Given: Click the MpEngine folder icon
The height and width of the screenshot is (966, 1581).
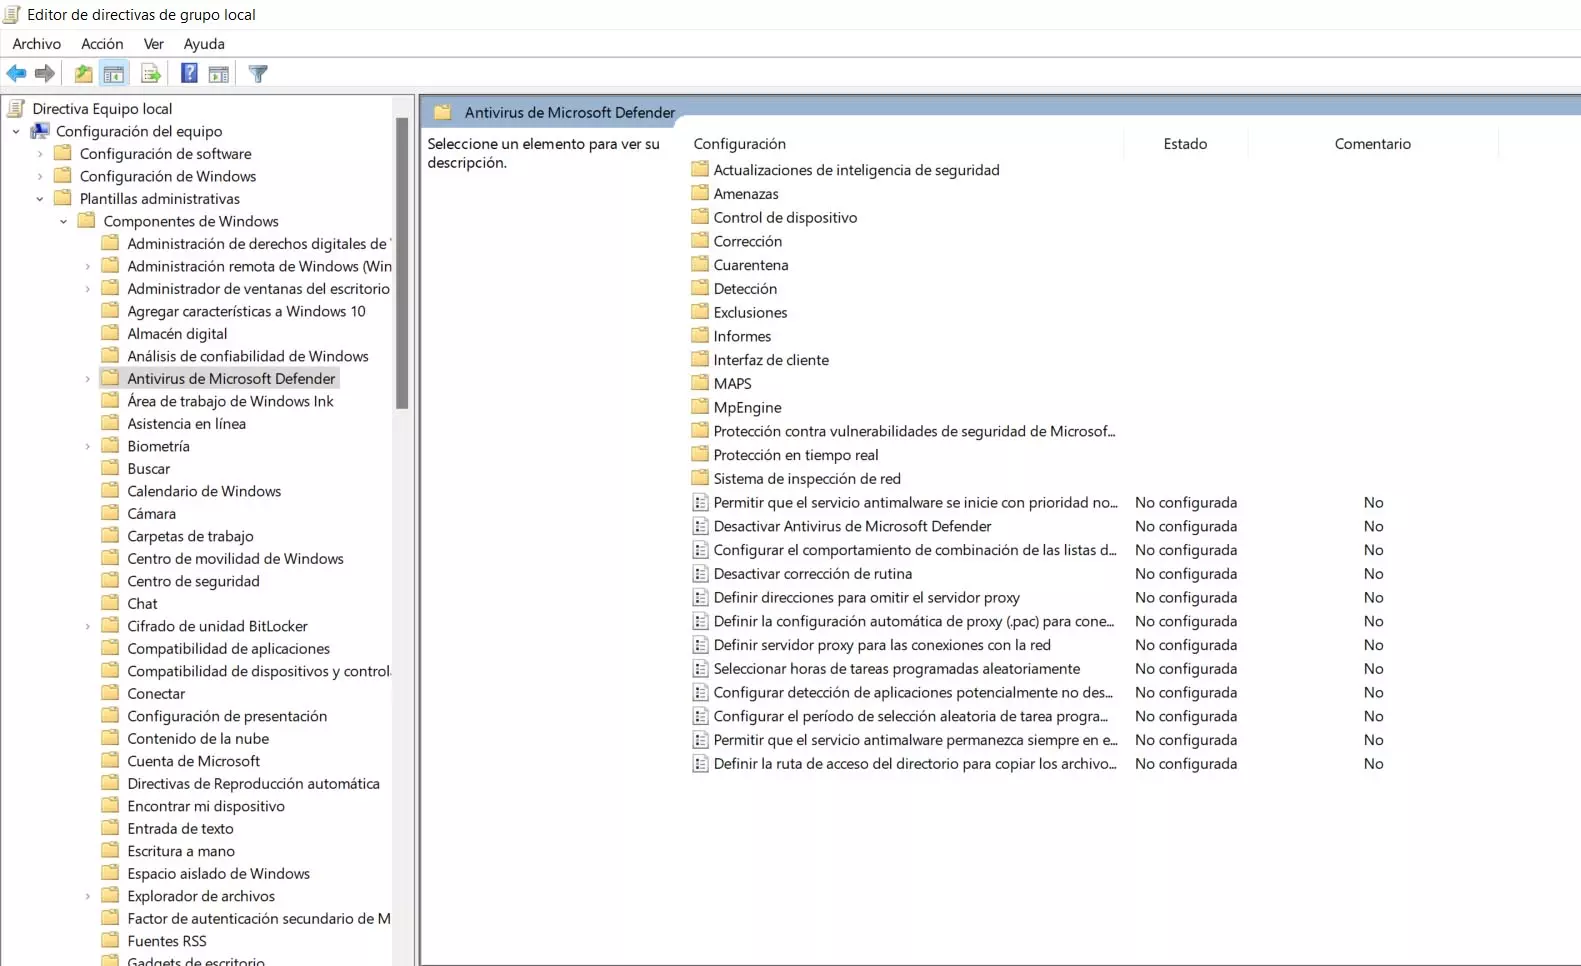Looking at the screenshot, I should tap(700, 407).
